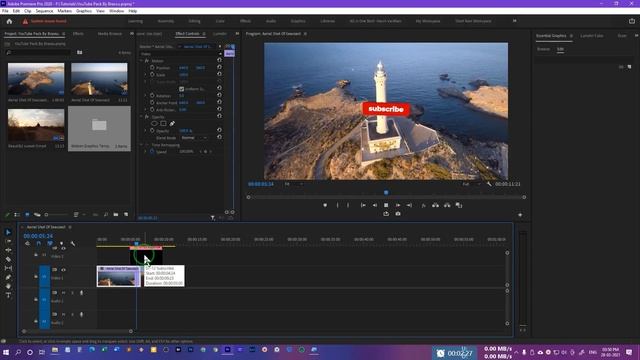Select the Ripple Edit tool
Screen dimensions: 640x360
pyautogui.click(x=8, y=250)
